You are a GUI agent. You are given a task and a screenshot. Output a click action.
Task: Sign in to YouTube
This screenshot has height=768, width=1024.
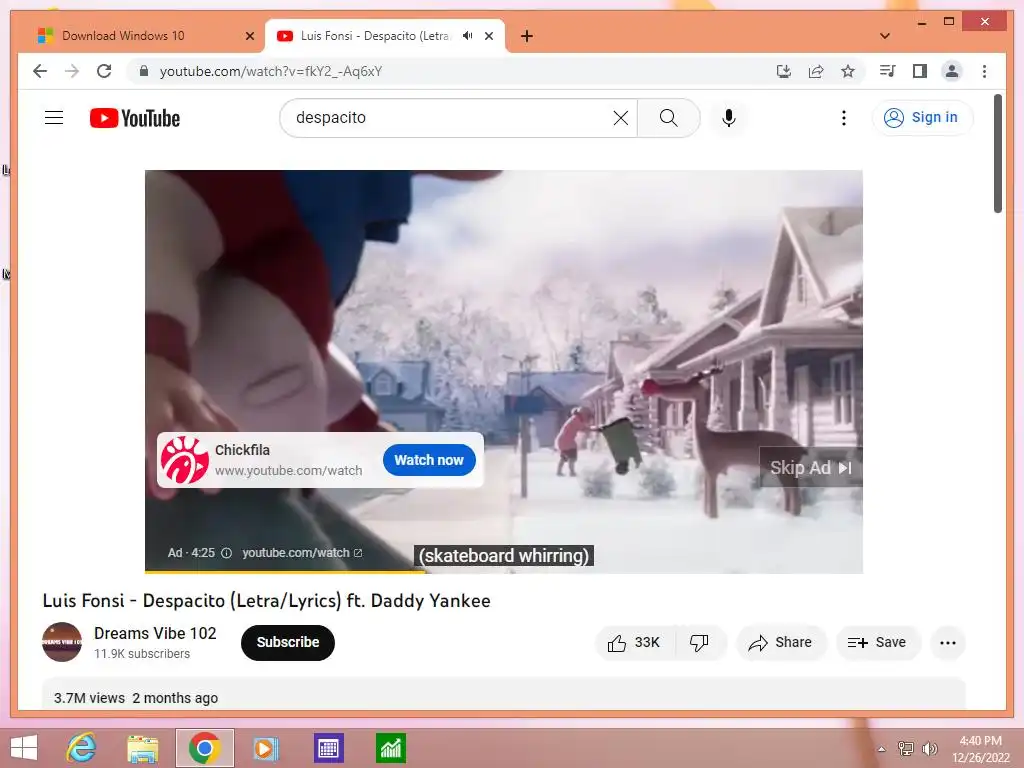921,118
